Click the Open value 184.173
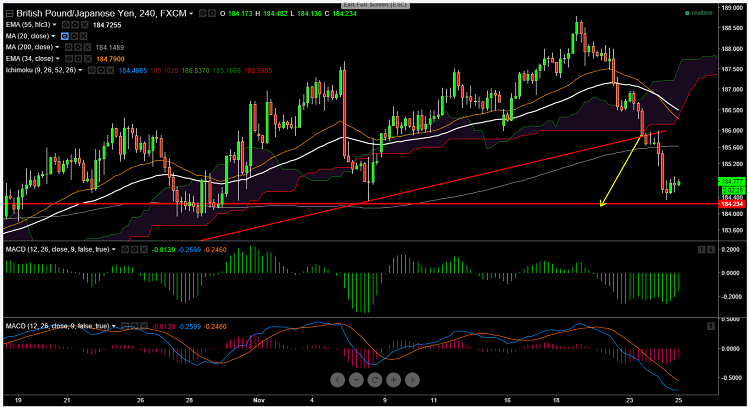Image resolution: width=748 pixels, height=407 pixels. [x=240, y=14]
